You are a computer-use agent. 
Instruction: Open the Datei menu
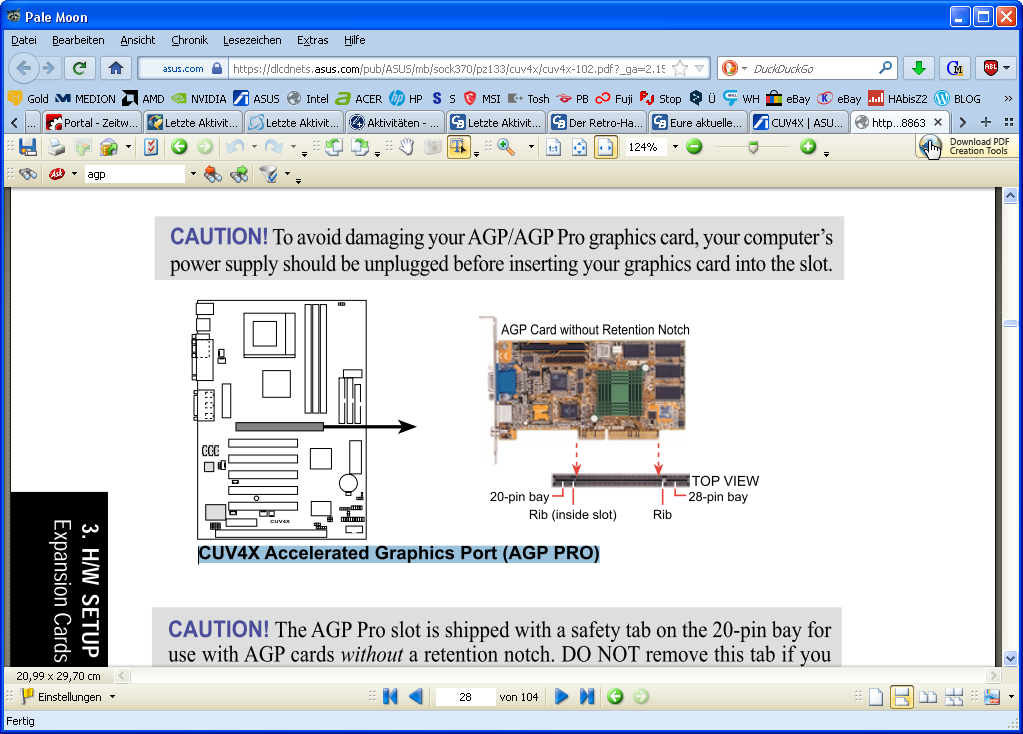click(23, 40)
